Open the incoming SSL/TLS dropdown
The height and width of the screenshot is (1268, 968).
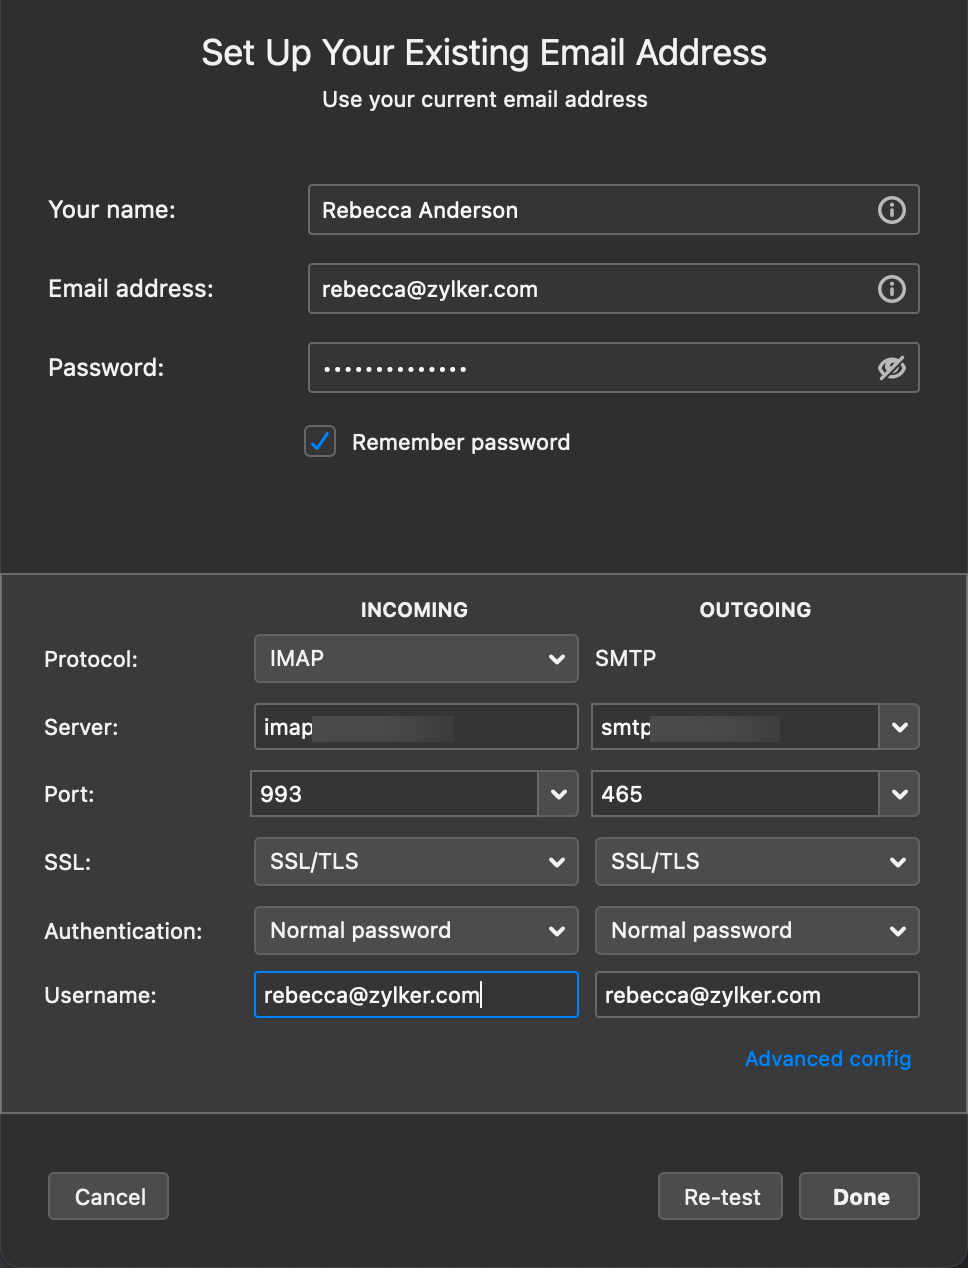click(x=416, y=862)
